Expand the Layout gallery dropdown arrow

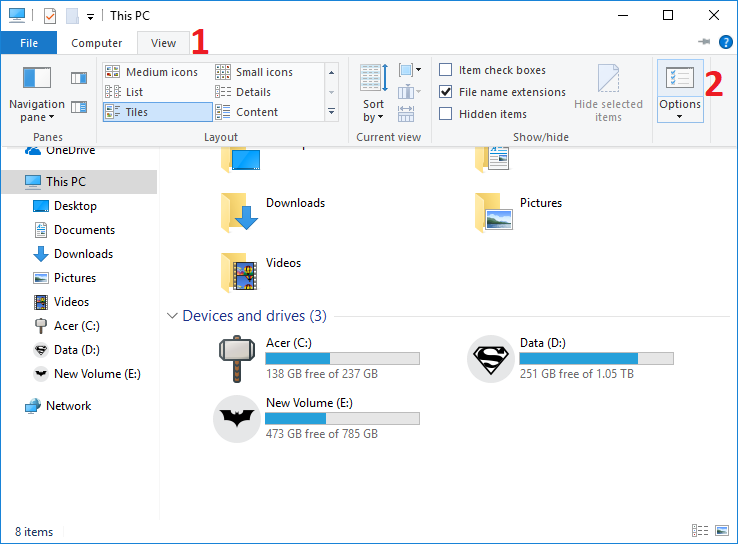coord(332,113)
